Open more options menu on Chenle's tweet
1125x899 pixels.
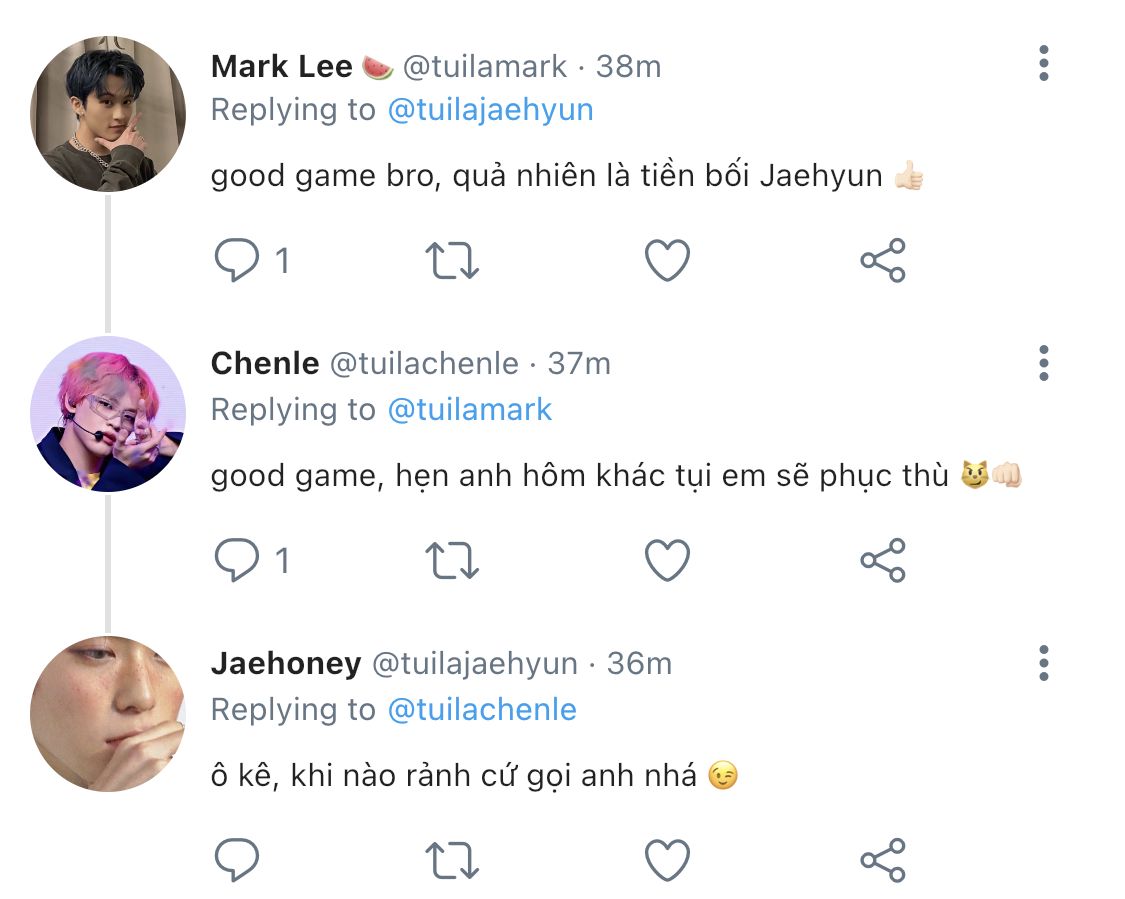[1044, 363]
